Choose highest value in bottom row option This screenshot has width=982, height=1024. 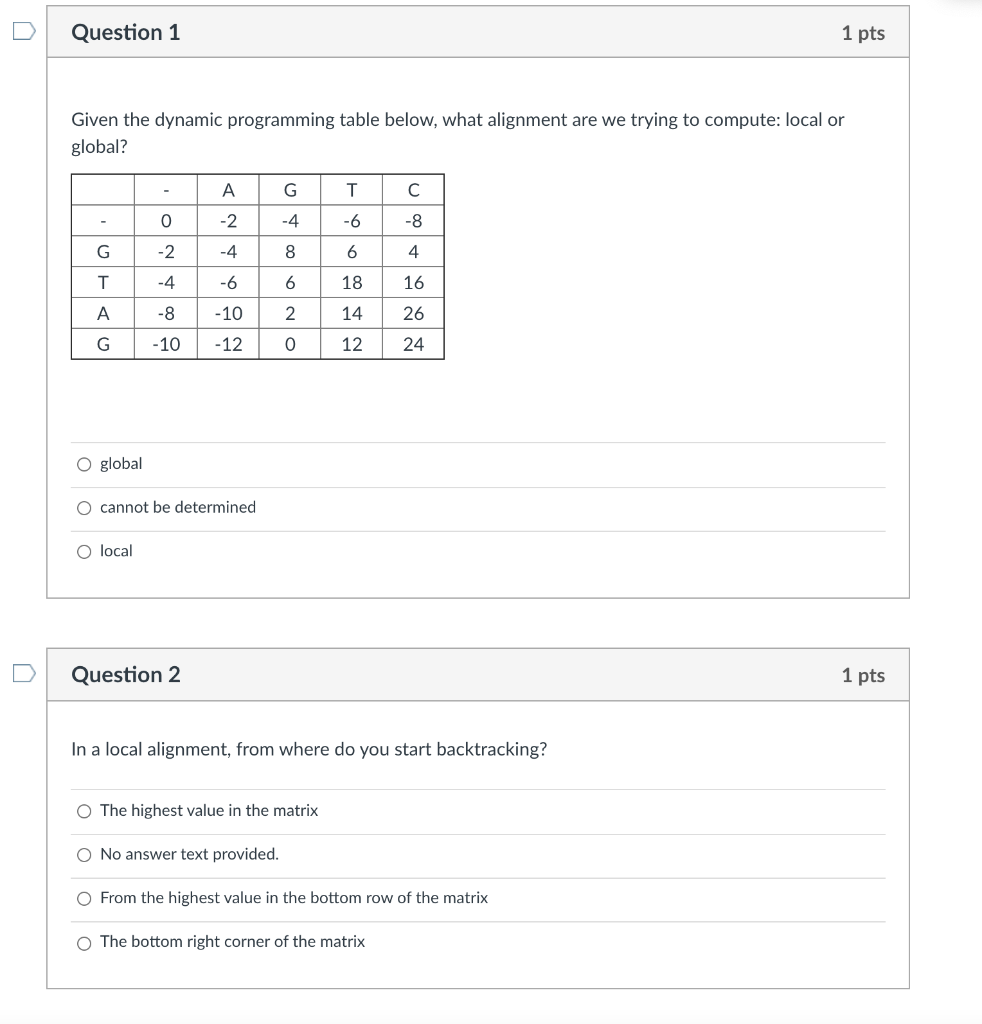(x=85, y=898)
